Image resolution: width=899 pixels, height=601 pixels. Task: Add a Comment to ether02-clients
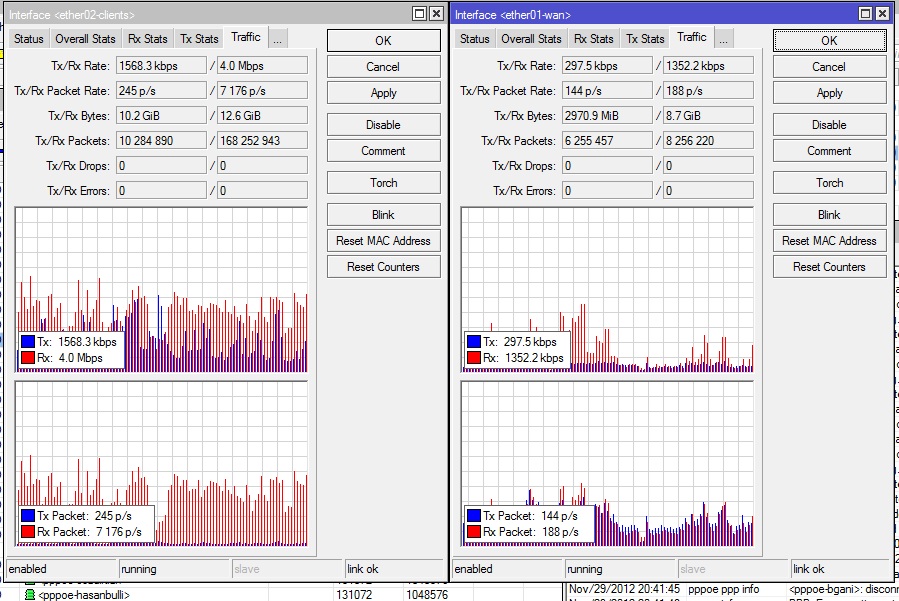pyautogui.click(x=384, y=151)
